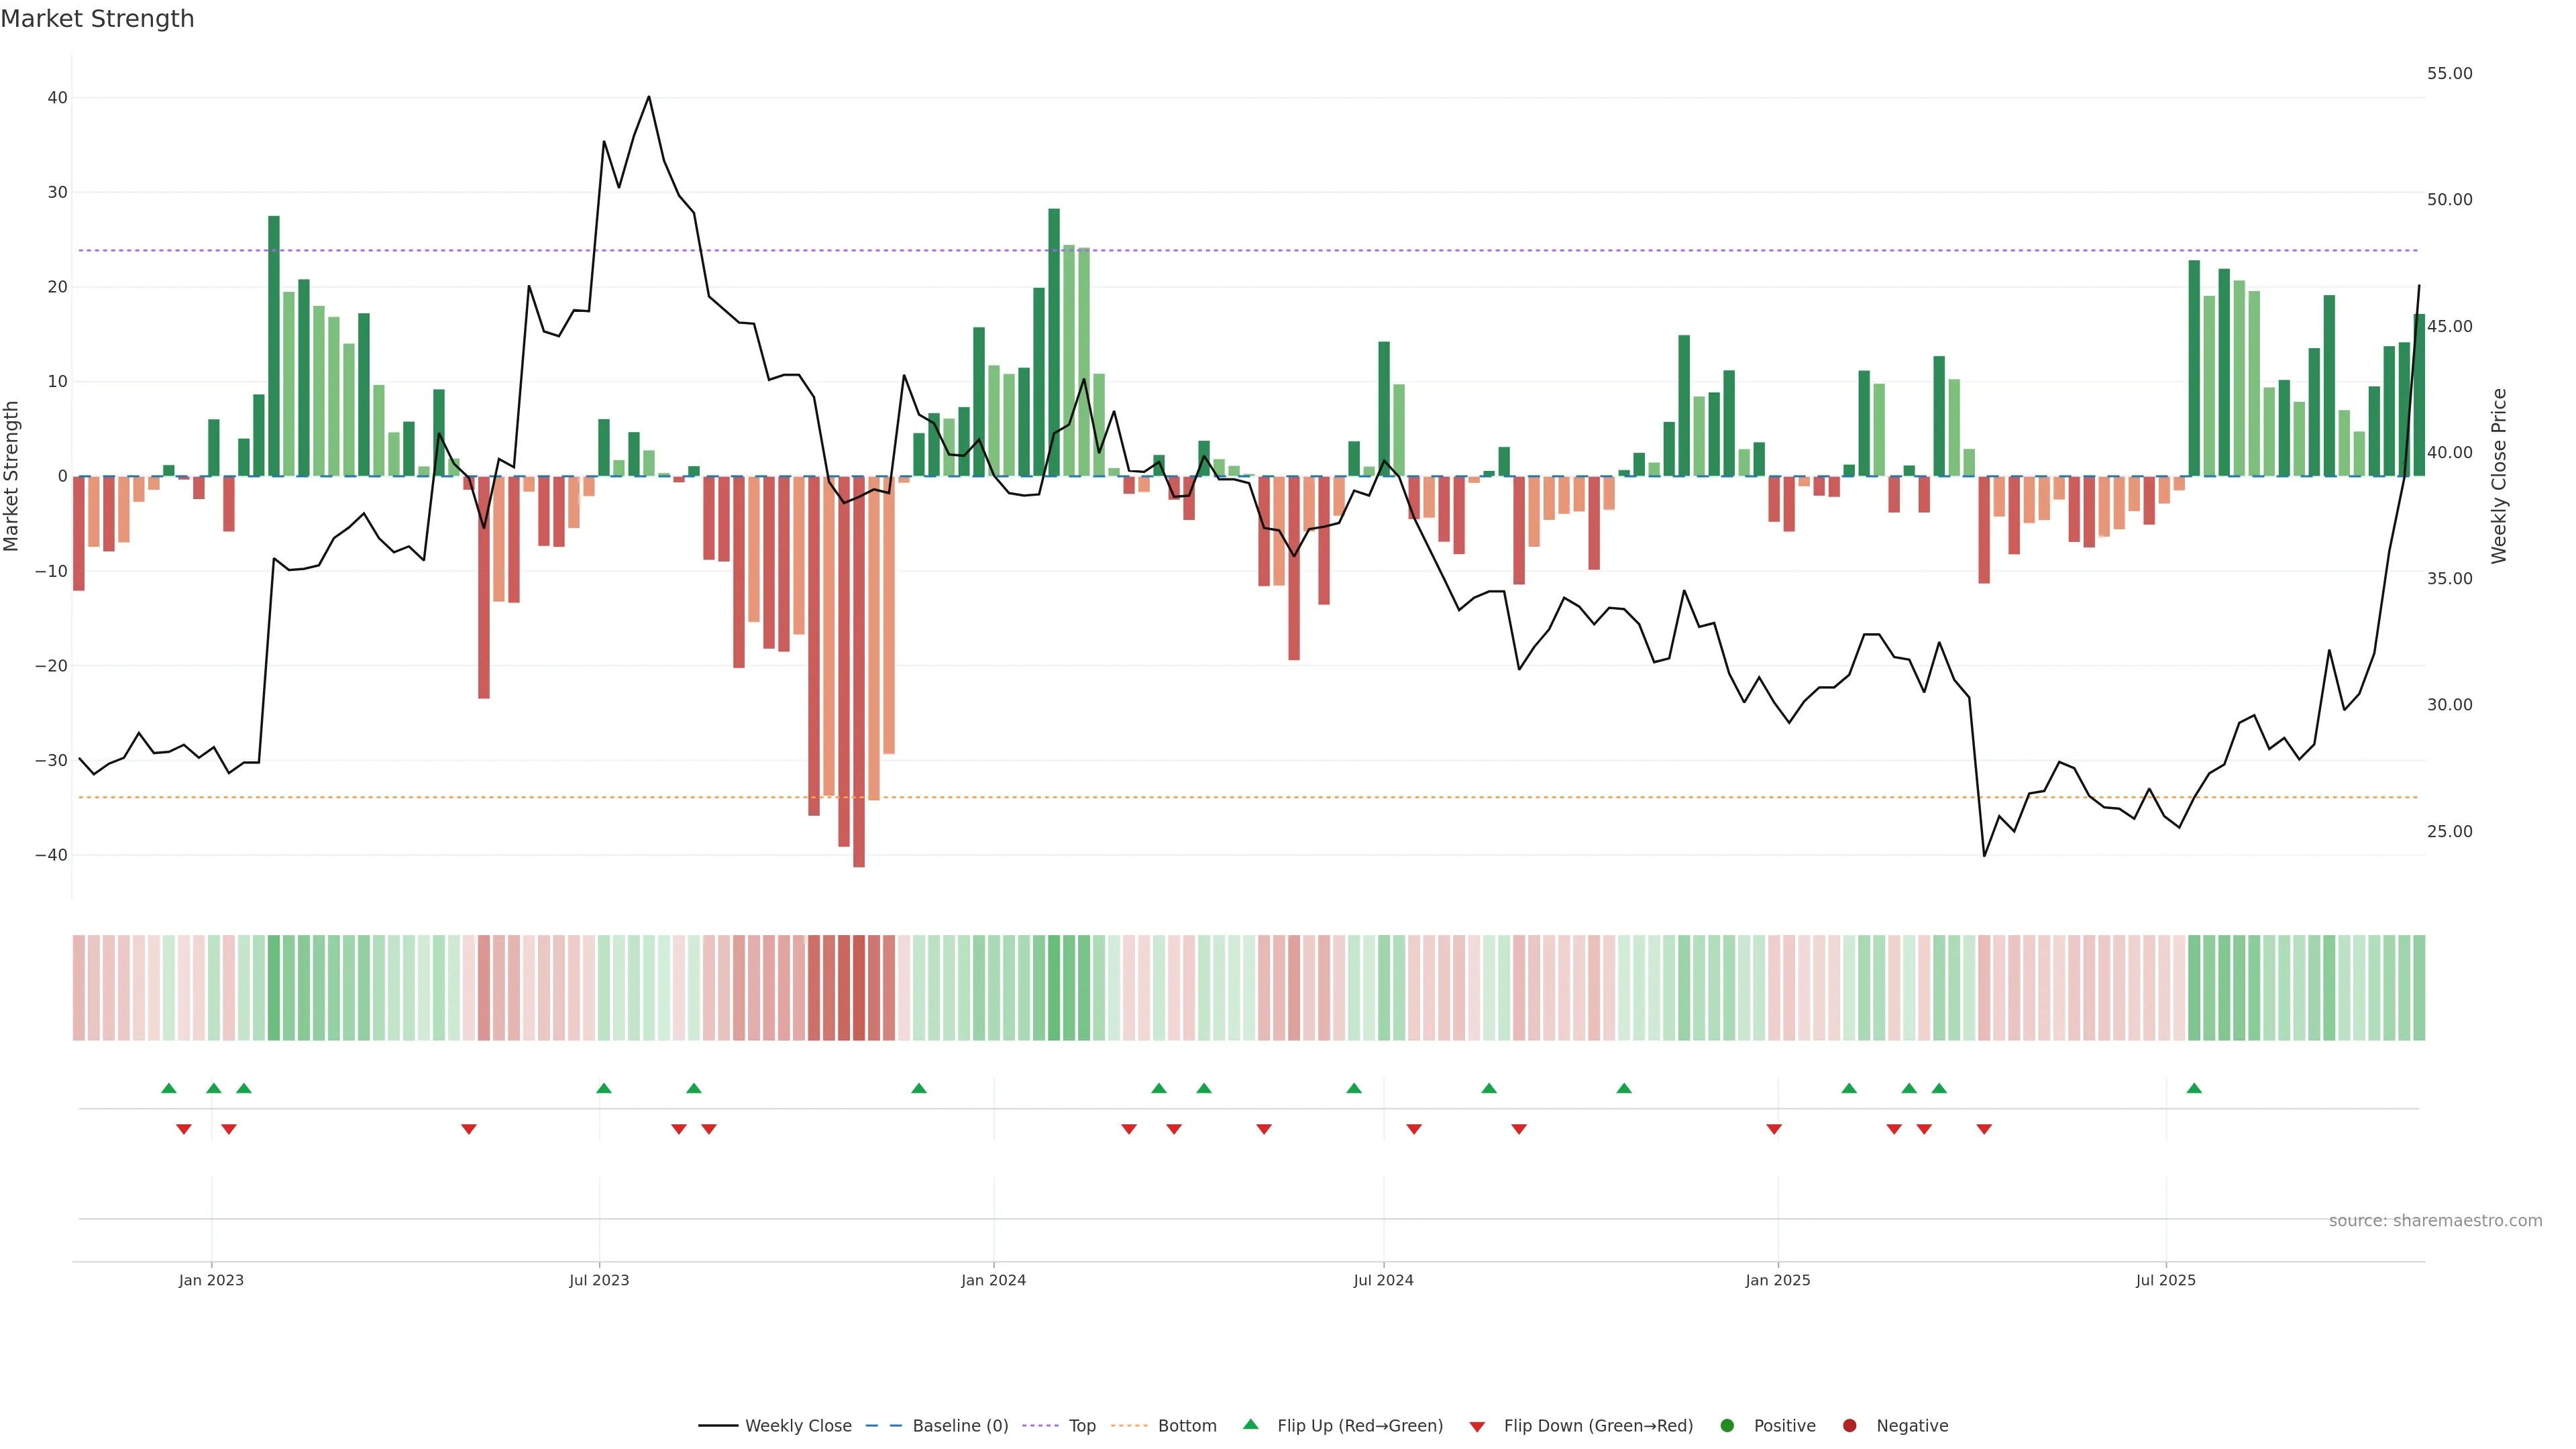
Task: Click the Jul 2025 x-axis label
Action: pos(2165,1280)
